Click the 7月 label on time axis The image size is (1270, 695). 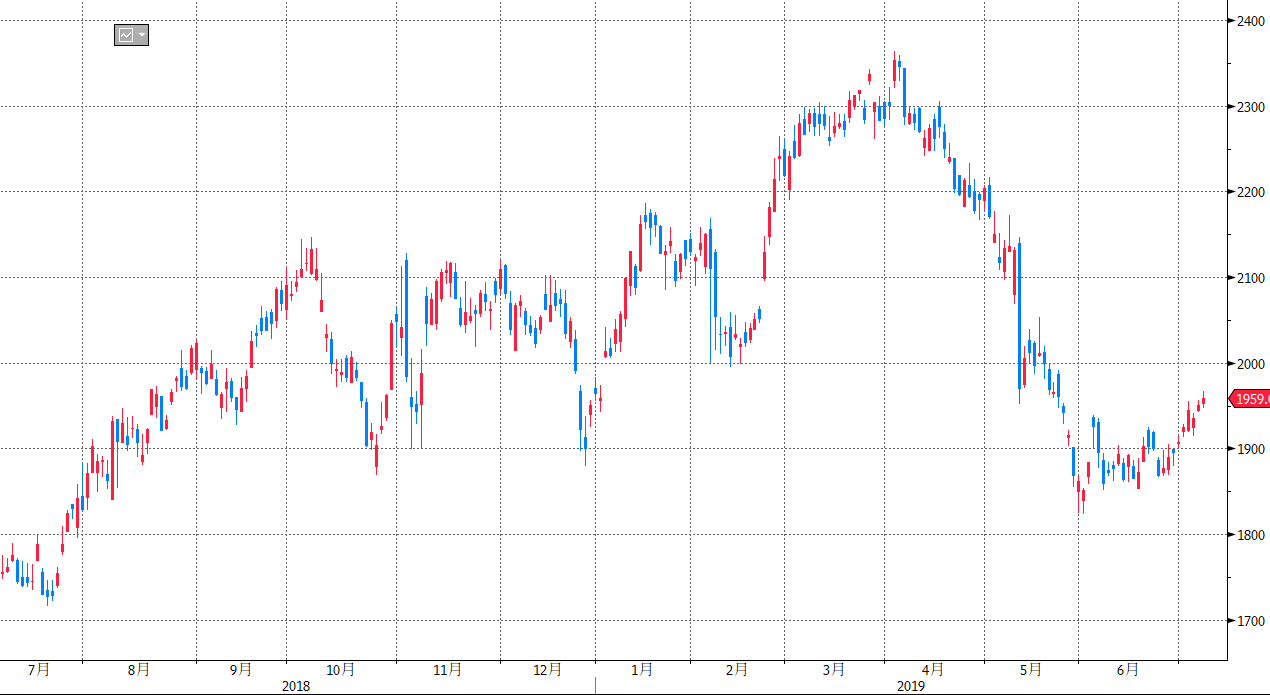point(39,669)
